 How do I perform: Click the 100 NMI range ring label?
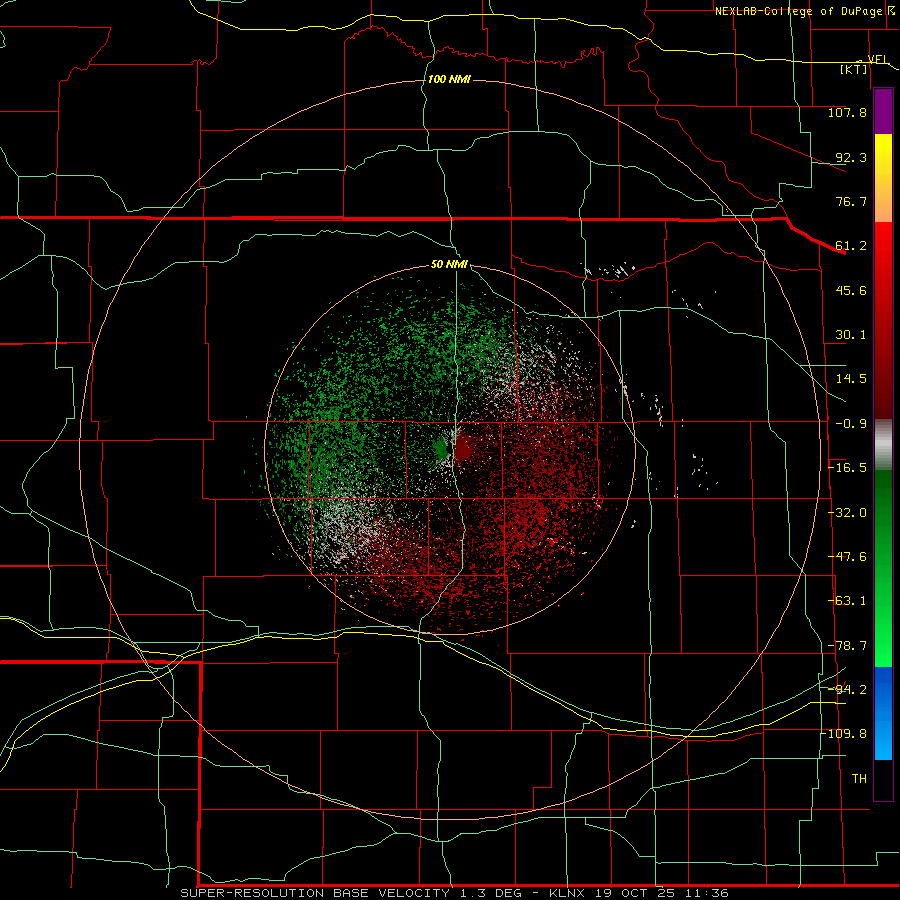pos(449,79)
